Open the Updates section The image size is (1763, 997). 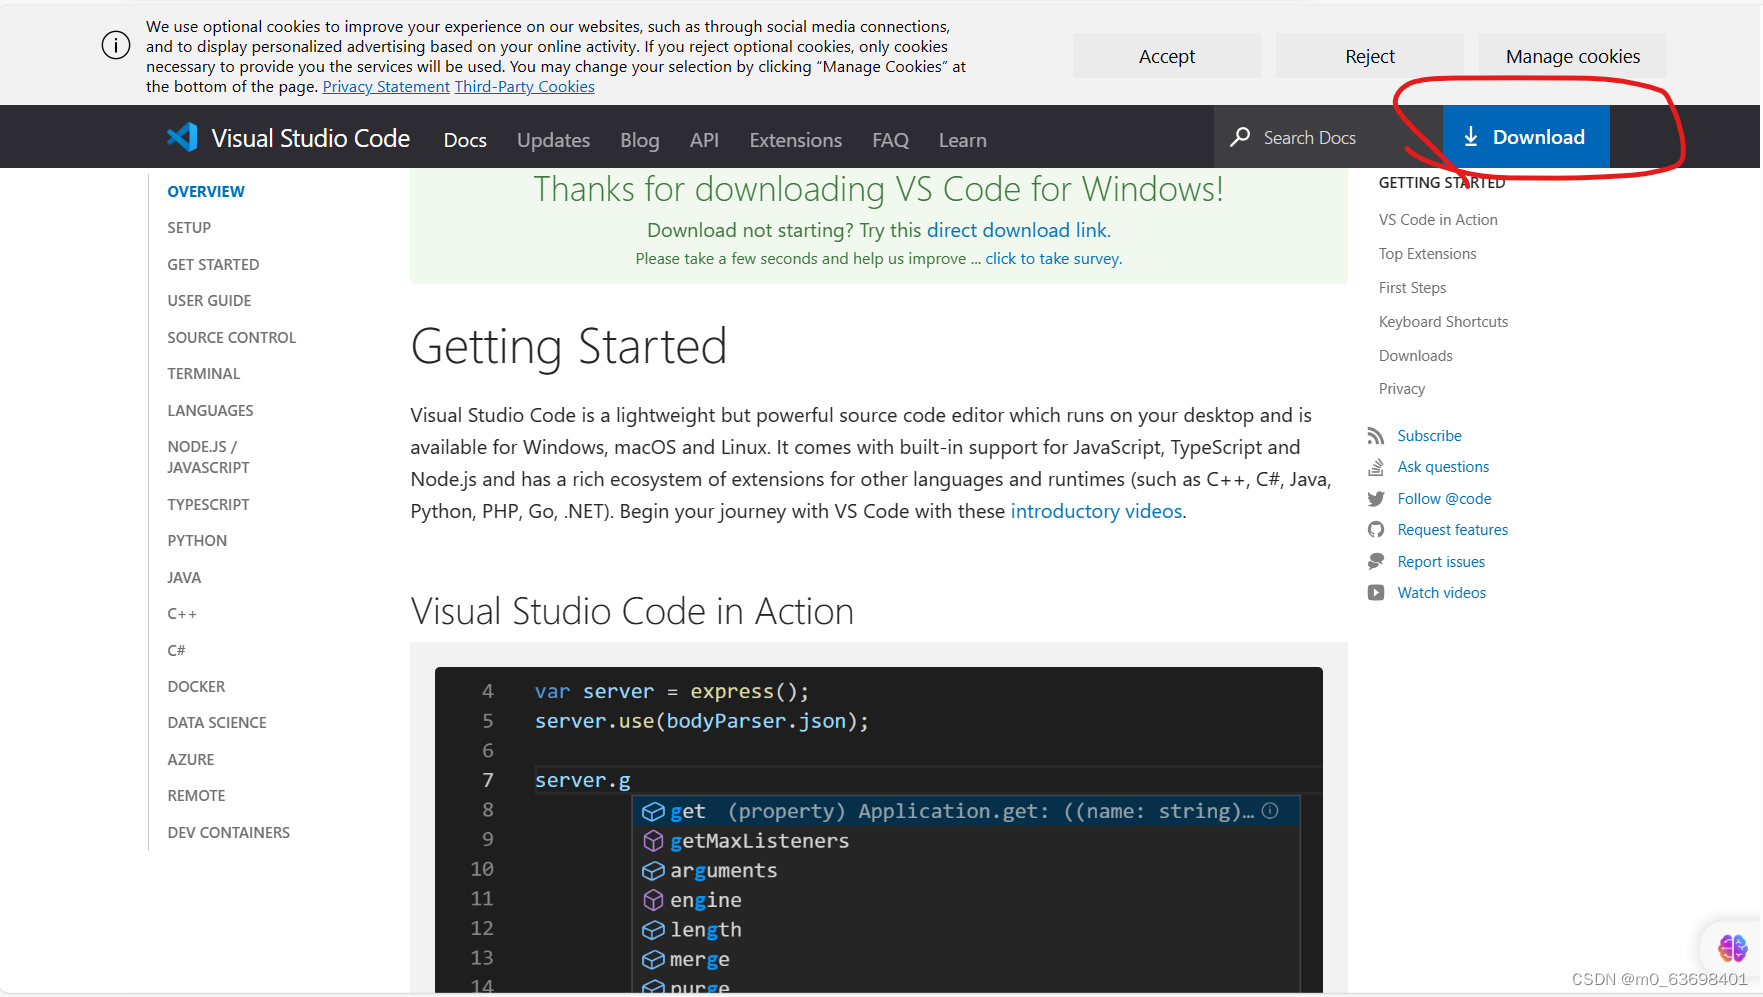click(x=553, y=140)
